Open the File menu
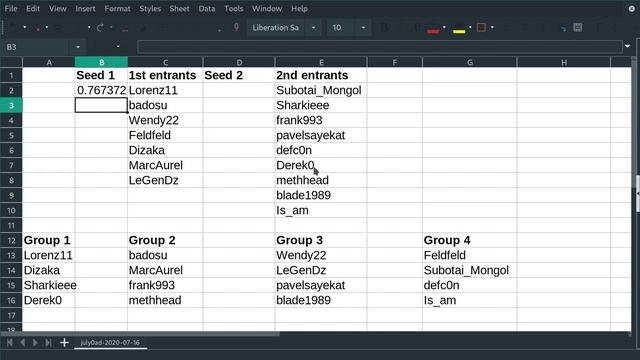Screen dimensions: 640x360 pos(11,9)
